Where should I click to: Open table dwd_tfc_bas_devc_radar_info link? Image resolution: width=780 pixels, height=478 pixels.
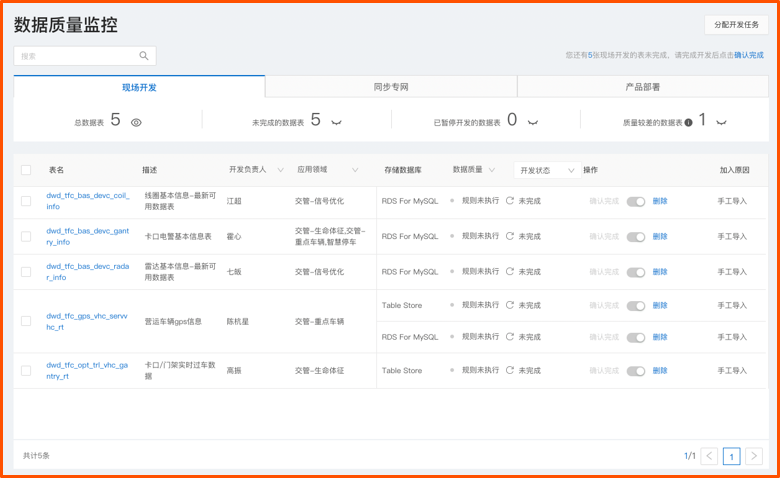[x=88, y=272]
